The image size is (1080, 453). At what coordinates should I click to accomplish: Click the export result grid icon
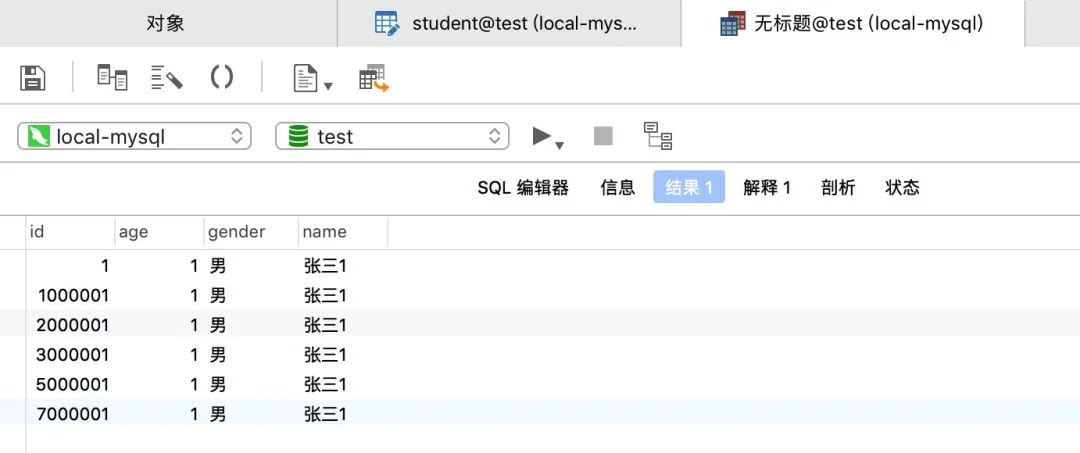coord(373,78)
